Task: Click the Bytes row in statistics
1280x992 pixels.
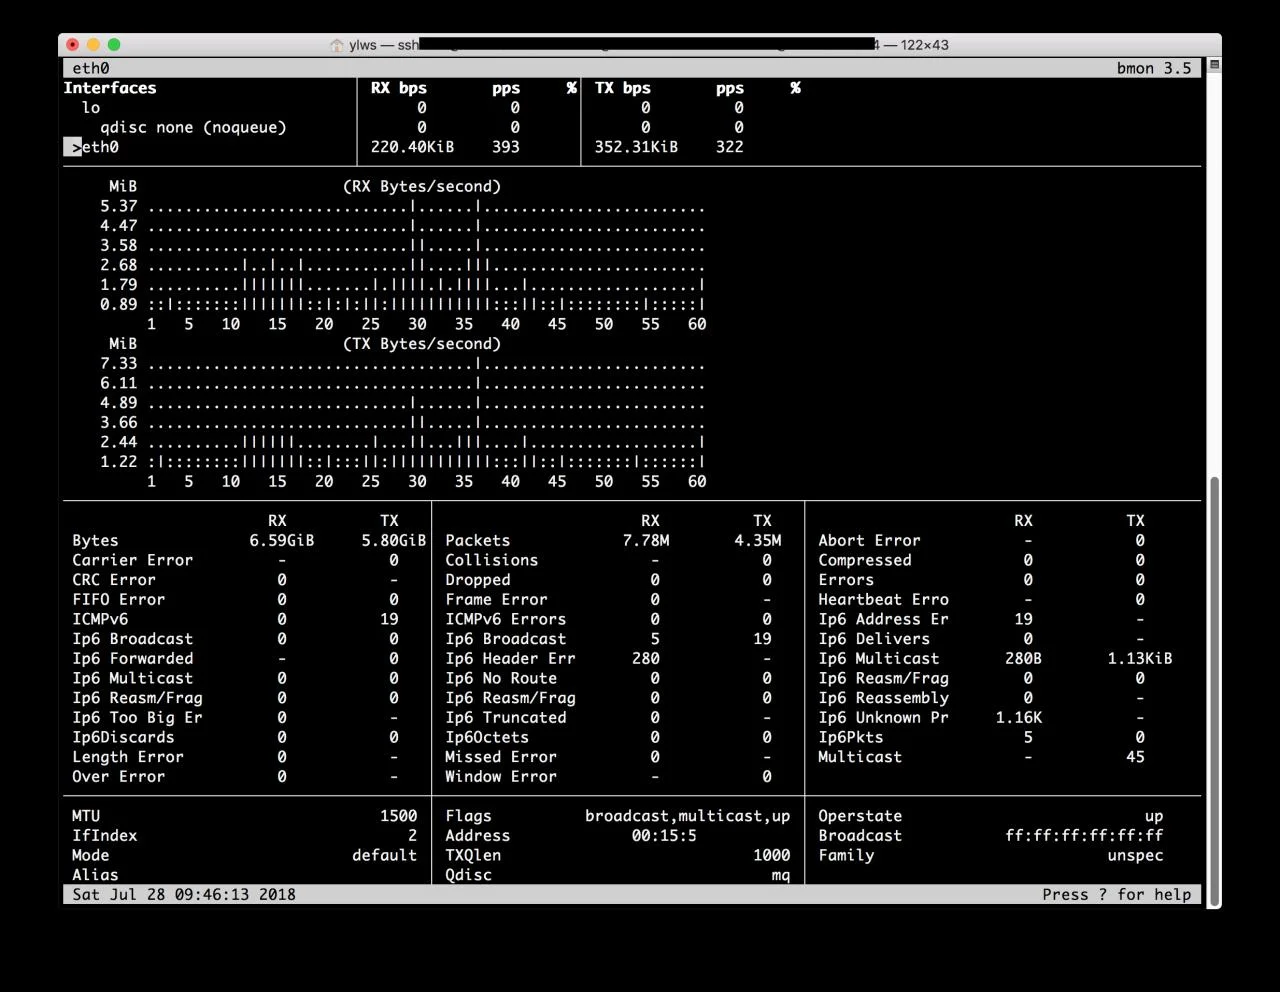Action: [x=95, y=541]
